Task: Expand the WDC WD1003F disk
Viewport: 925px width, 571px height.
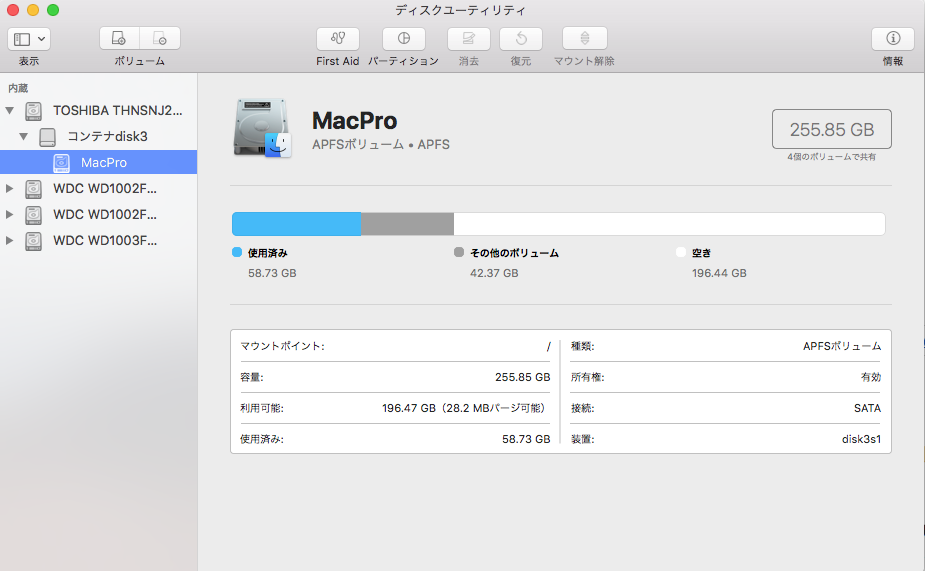Action: (11, 240)
